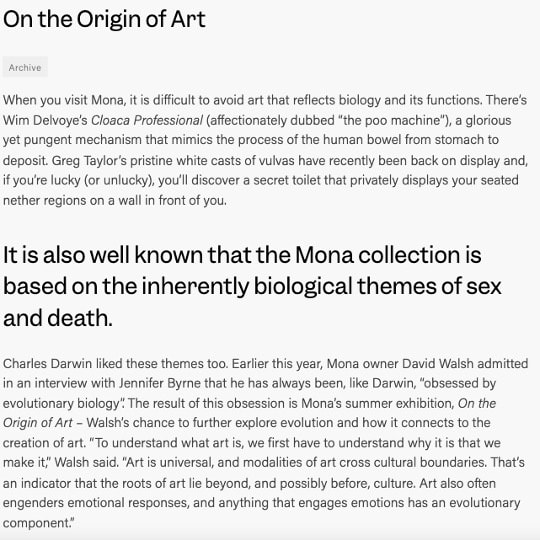Click the phrase 'Mona collection' in the pull-quote
The image size is (540, 540).
[377, 255]
